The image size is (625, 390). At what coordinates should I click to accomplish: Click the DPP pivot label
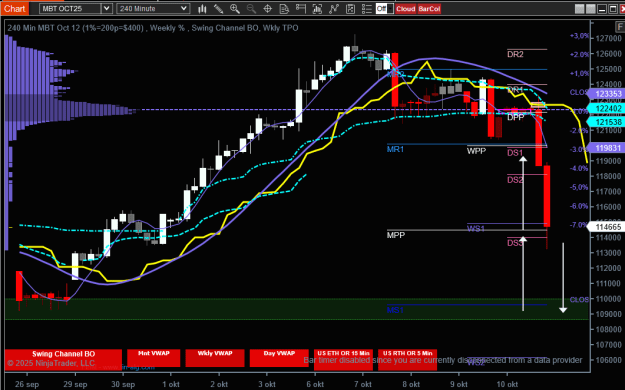[x=515, y=117]
